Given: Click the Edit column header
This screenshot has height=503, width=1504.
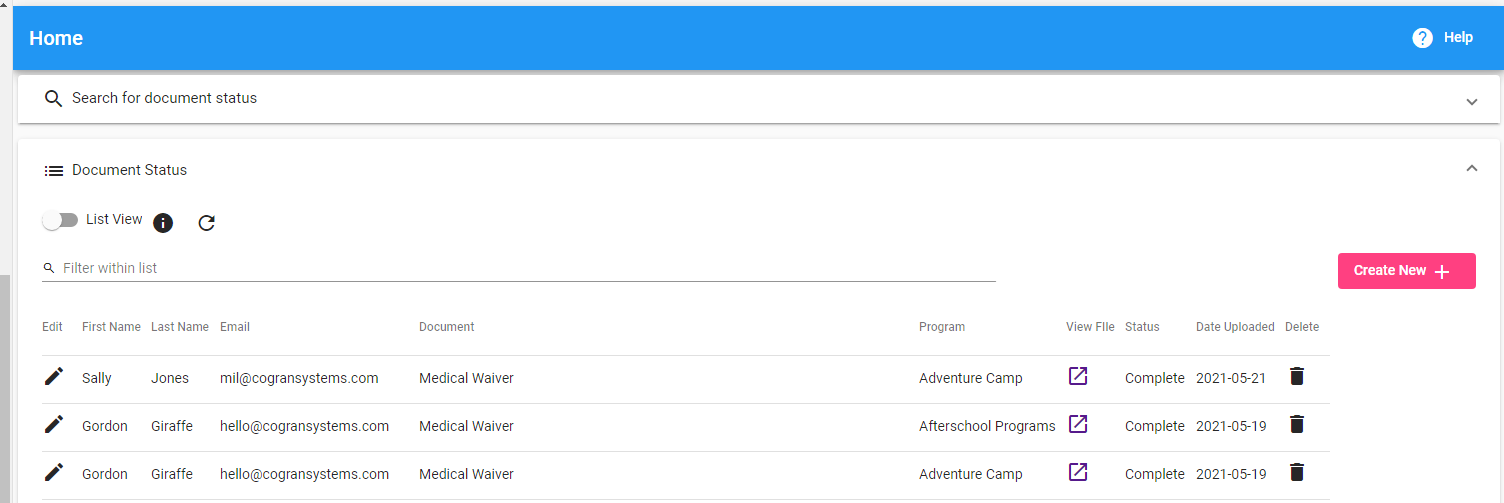Looking at the screenshot, I should [52, 327].
